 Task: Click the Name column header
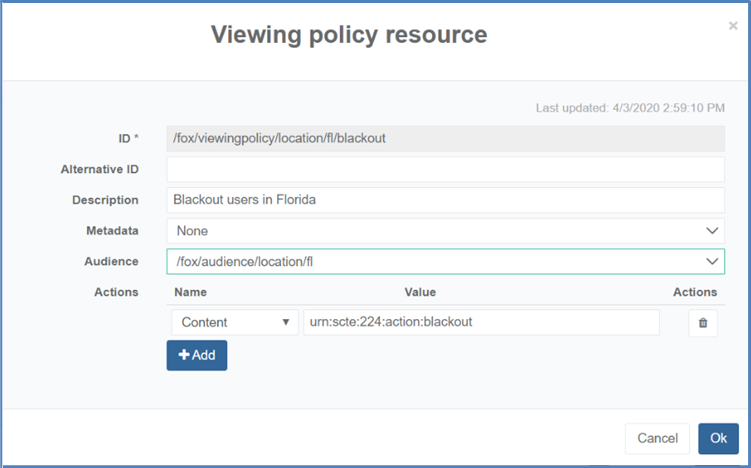190,292
